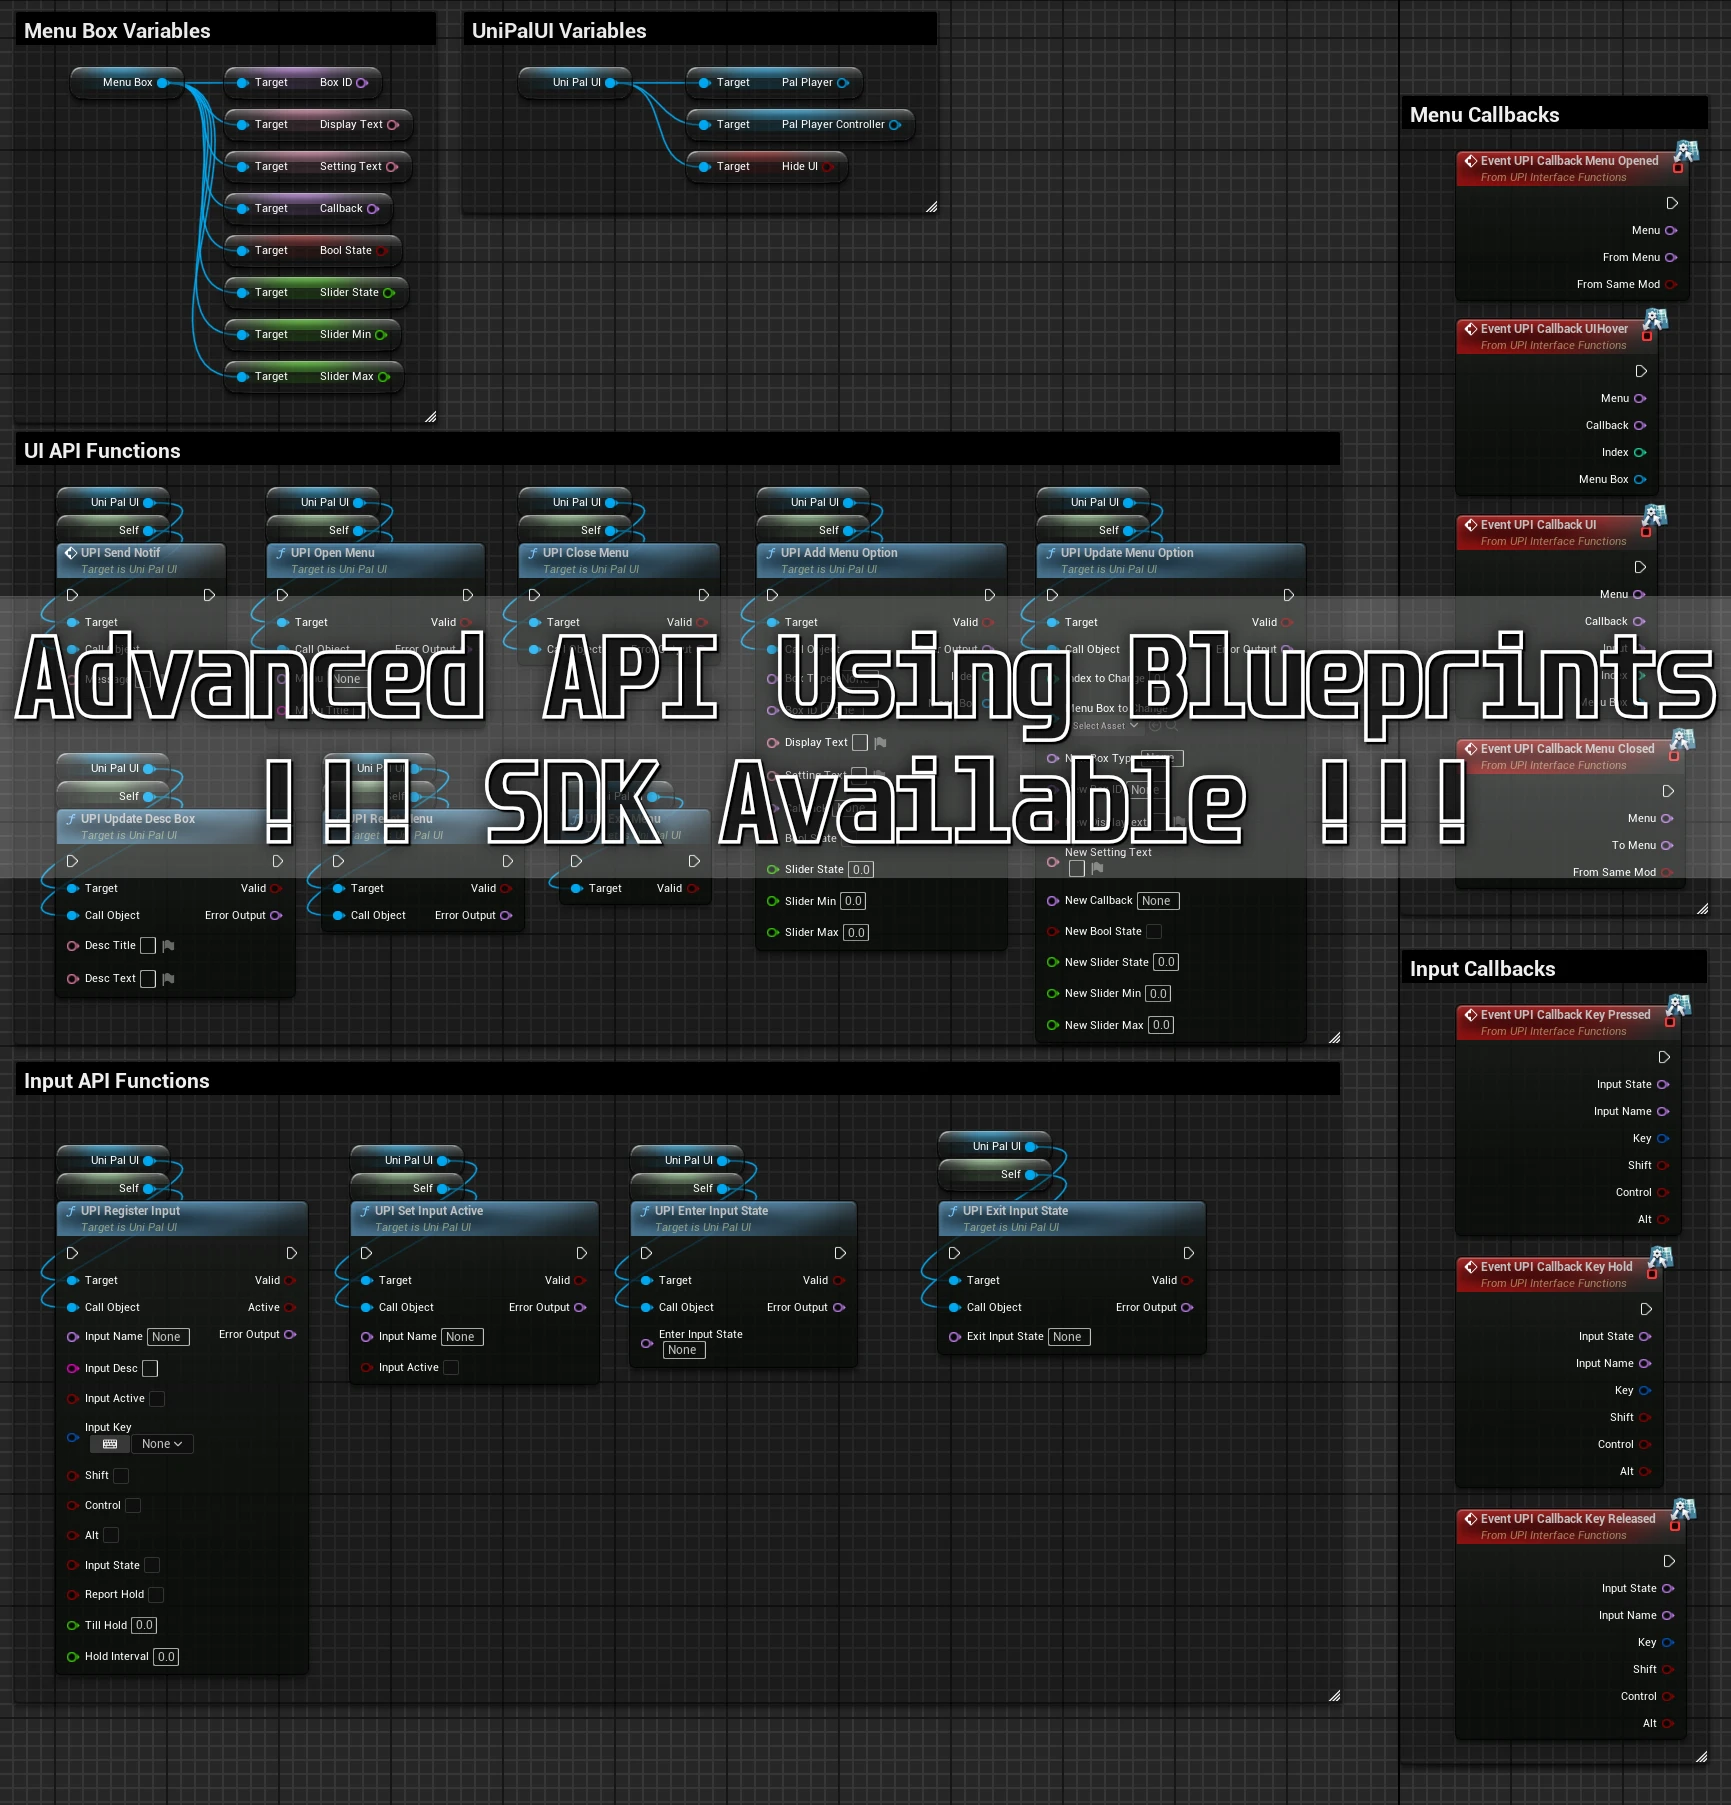1731x1805 pixels.
Task: Click the Display Text output pin
Action: click(x=393, y=125)
